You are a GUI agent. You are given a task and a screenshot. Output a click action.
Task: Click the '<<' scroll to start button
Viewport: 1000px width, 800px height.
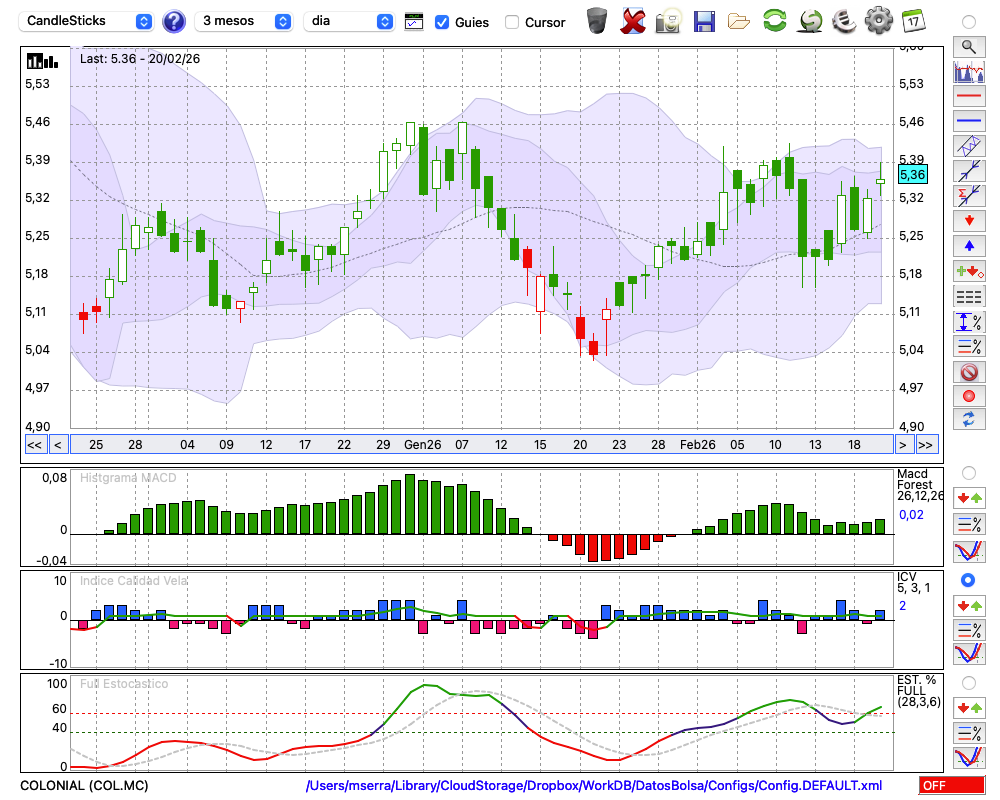pyautogui.click(x=34, y=445)
